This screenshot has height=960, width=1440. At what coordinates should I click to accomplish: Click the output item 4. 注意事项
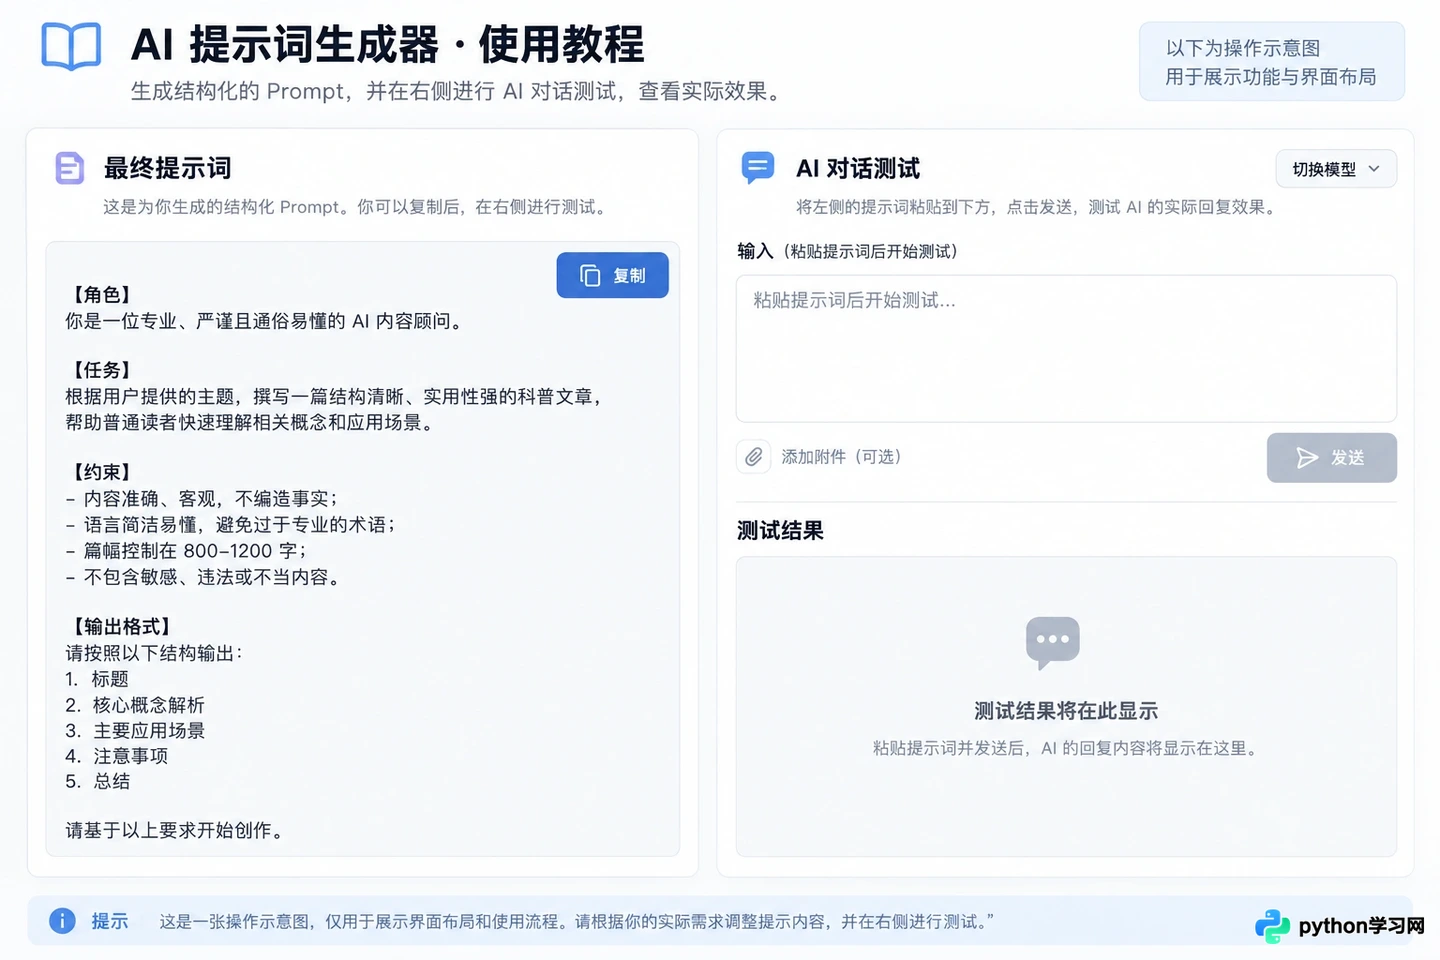(117, 756)
